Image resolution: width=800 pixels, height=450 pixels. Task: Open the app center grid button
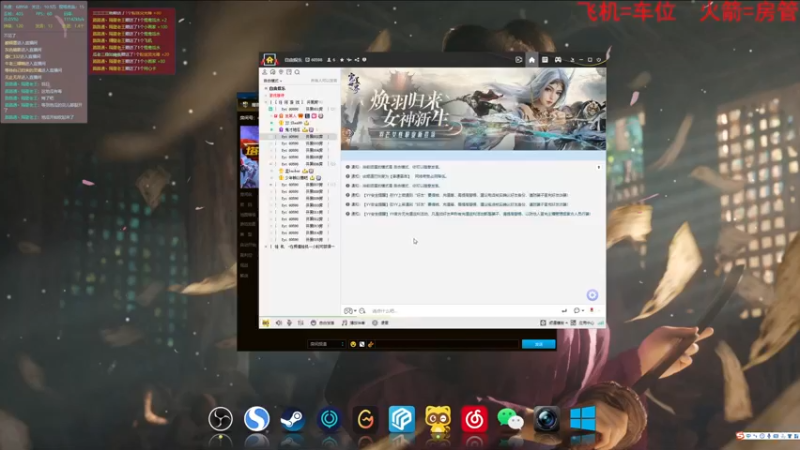click(x=582, y=323)
